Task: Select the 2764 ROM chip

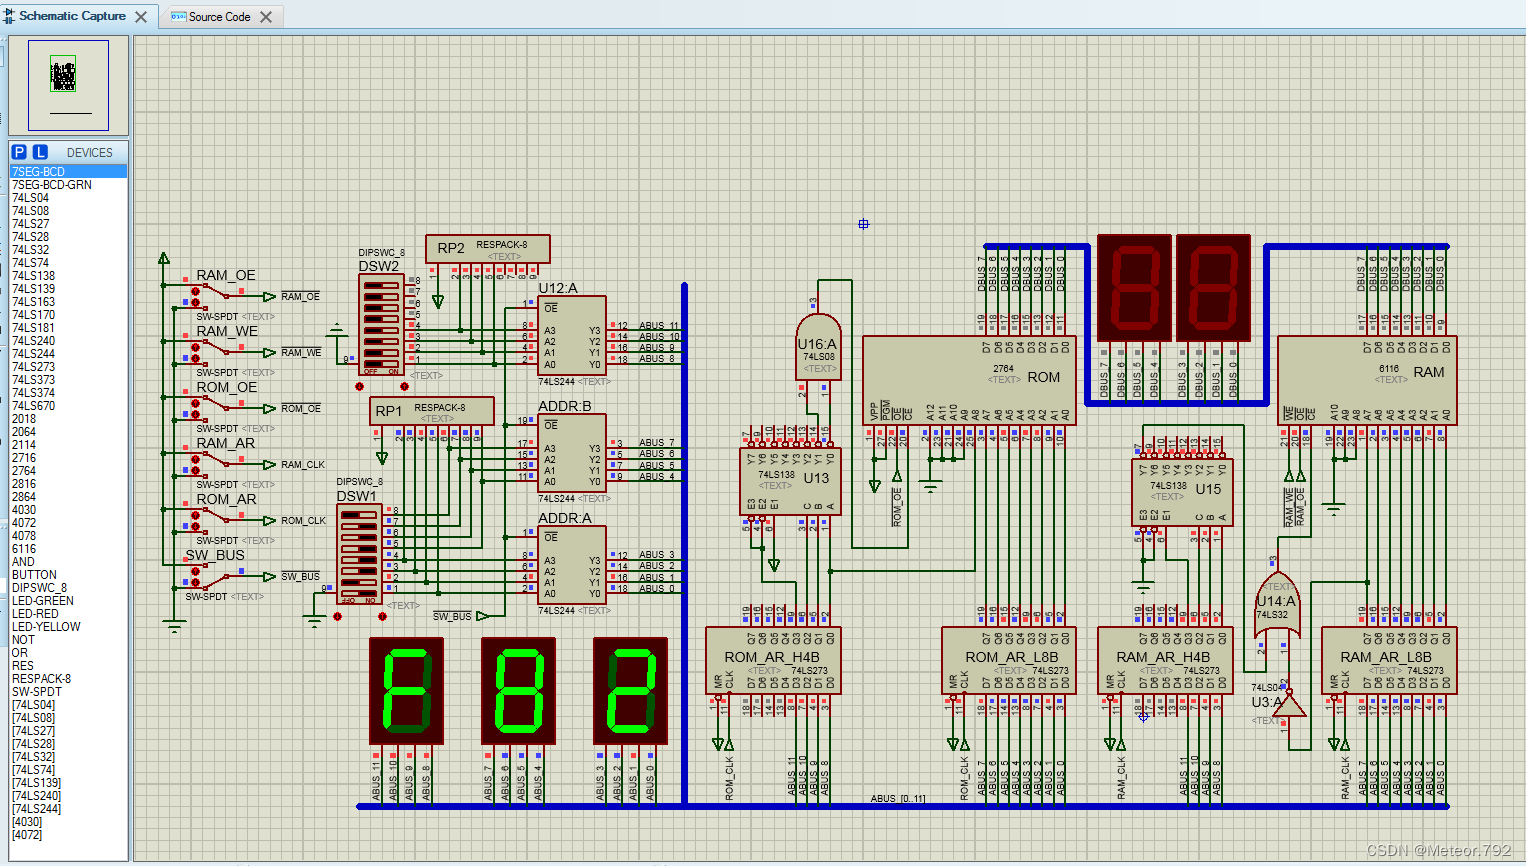Action: tap(969, 380)
